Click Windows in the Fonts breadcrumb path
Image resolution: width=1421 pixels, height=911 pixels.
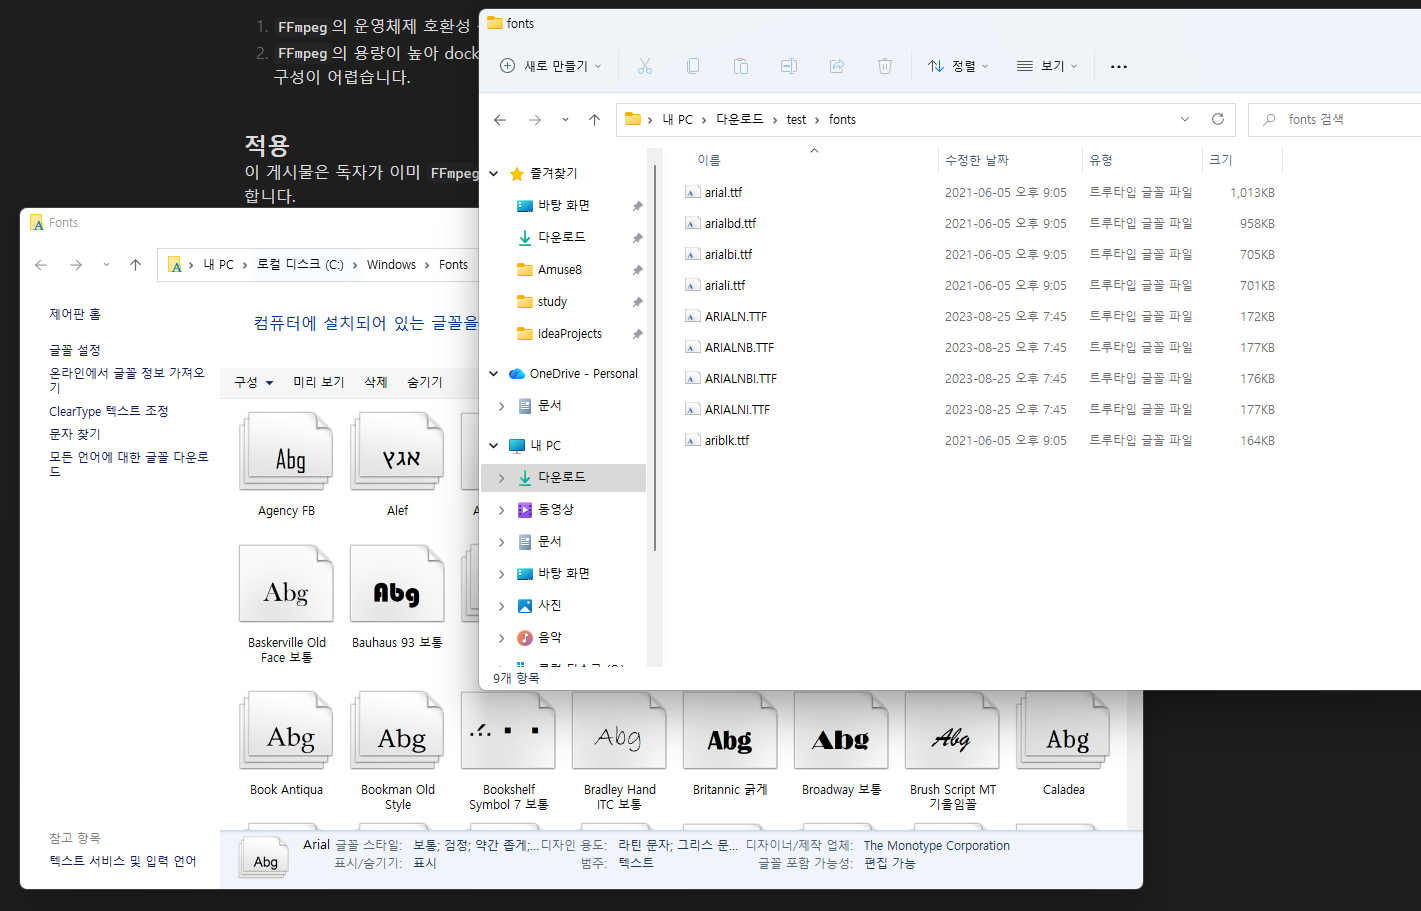click(391, 265)
